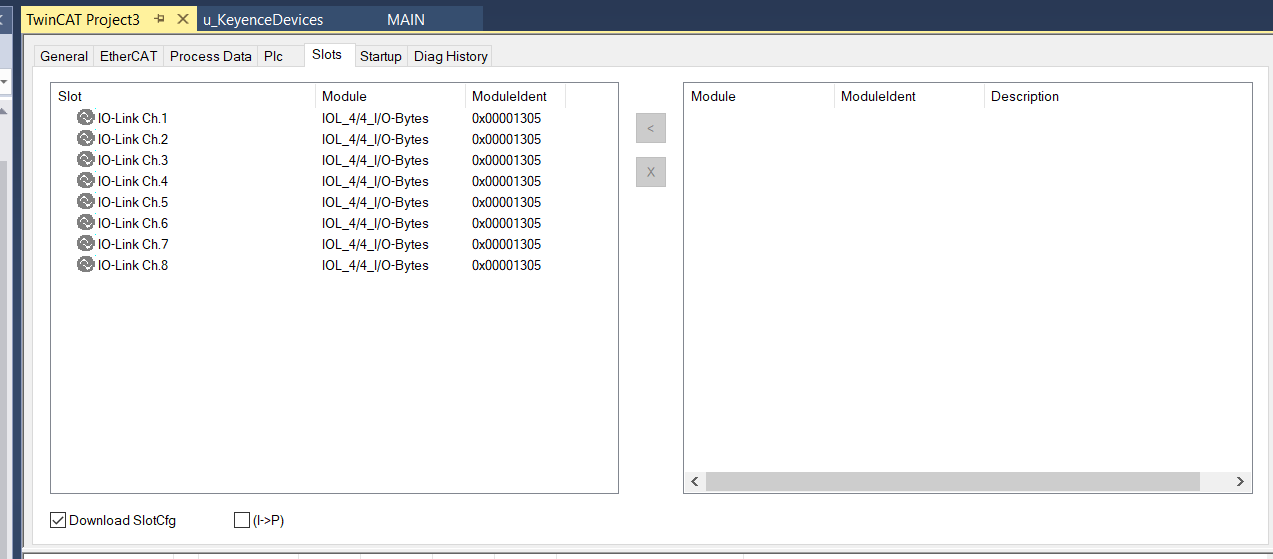Click 0x00001305 ModuleIdent value for Ch.7
The image size is (1273, 559).
click(506, 244)
